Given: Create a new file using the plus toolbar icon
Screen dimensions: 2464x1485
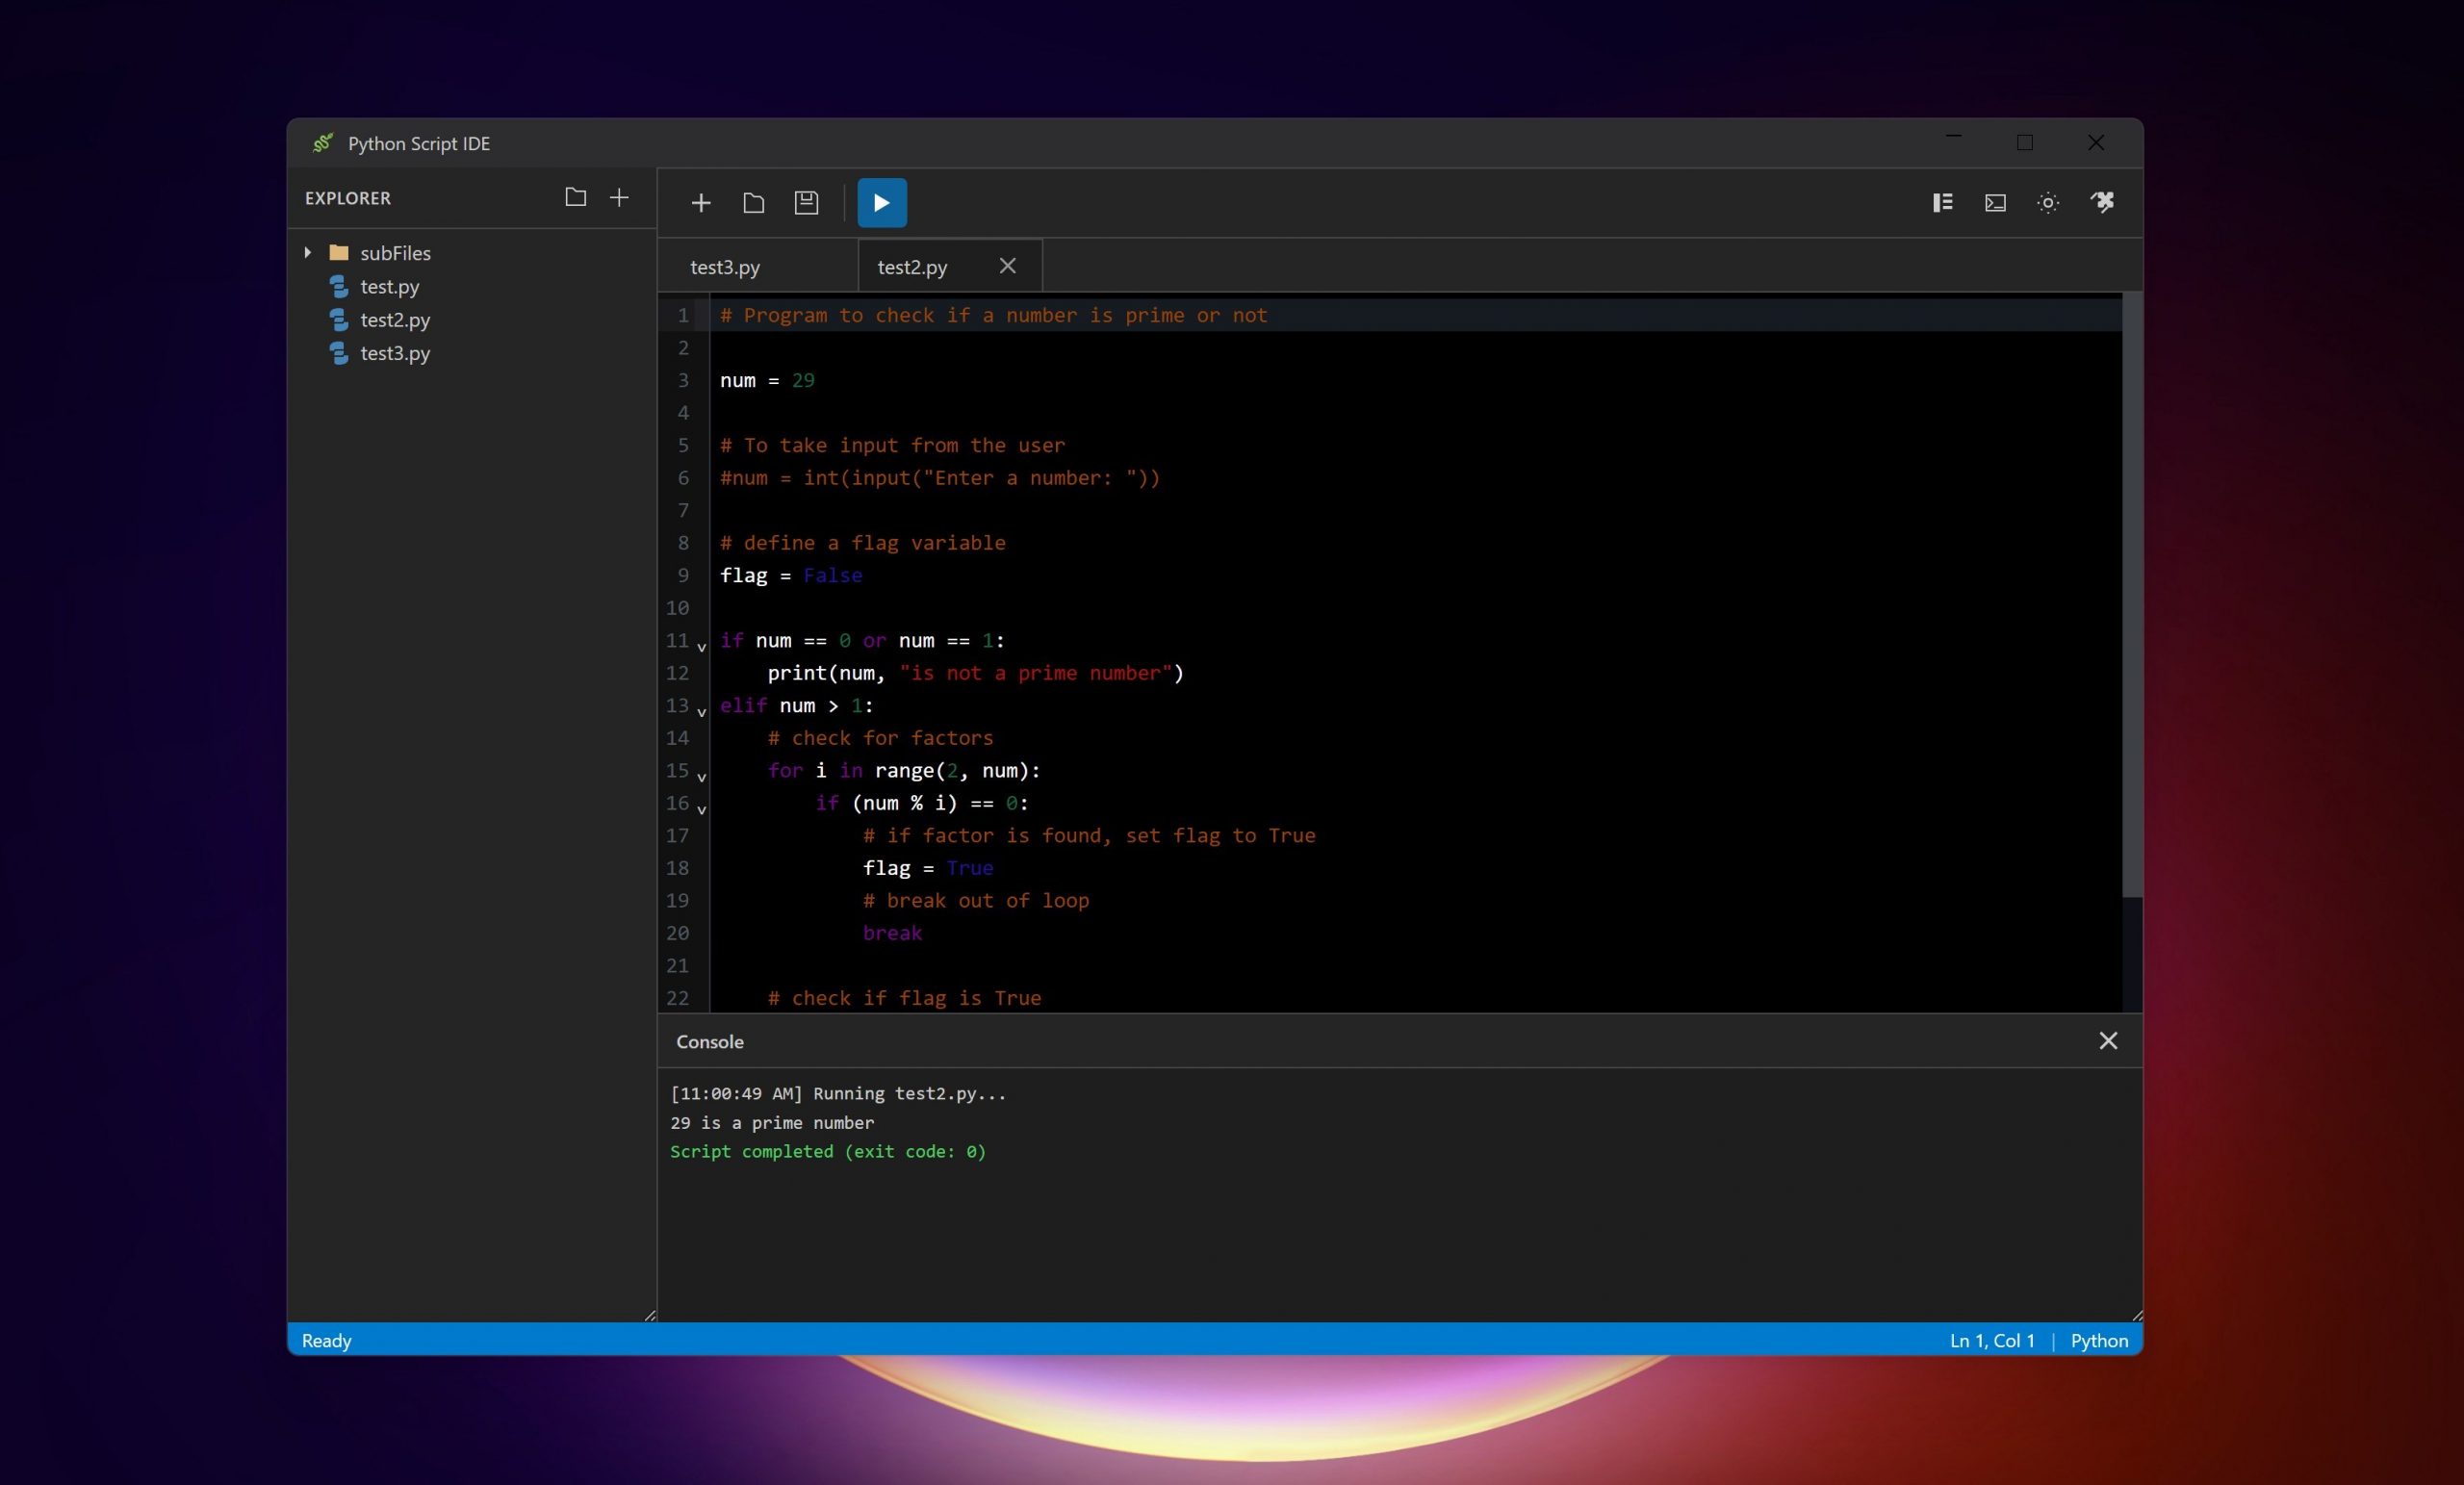Looking at the screenshot, I should pyautogui.click(x=701, y=203).
